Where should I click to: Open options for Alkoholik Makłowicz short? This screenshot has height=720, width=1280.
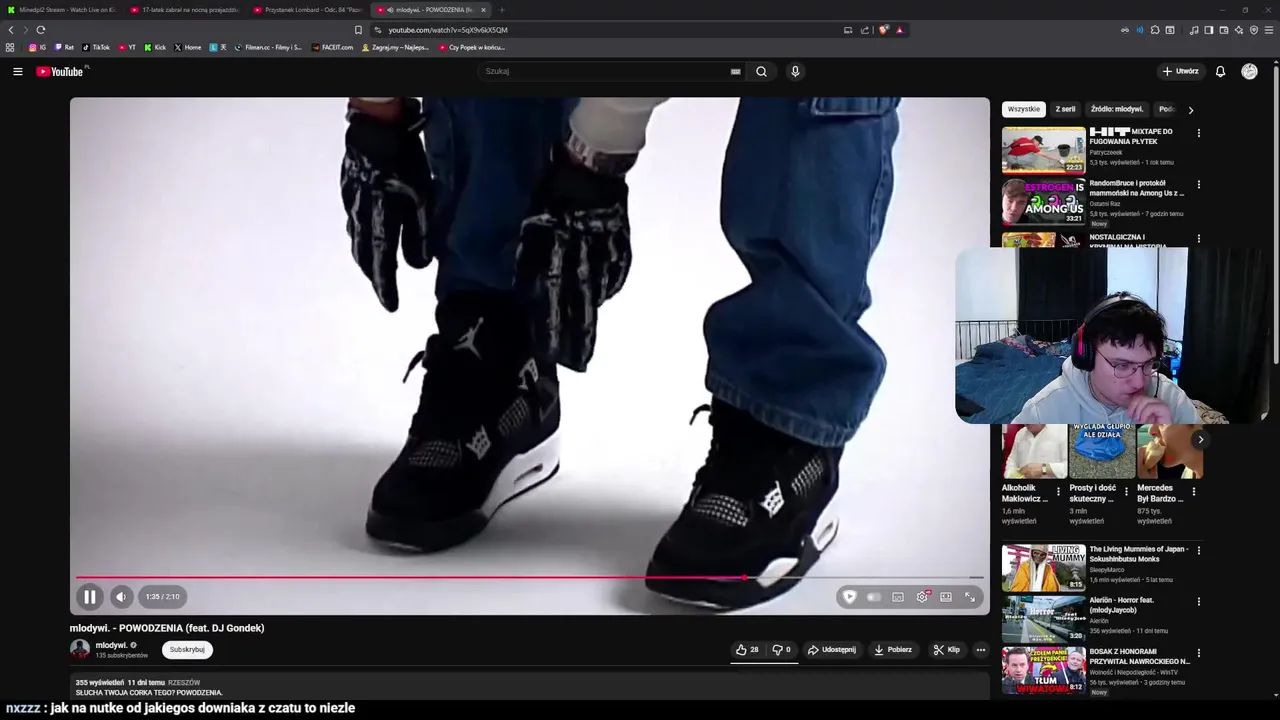point(1058,491)
